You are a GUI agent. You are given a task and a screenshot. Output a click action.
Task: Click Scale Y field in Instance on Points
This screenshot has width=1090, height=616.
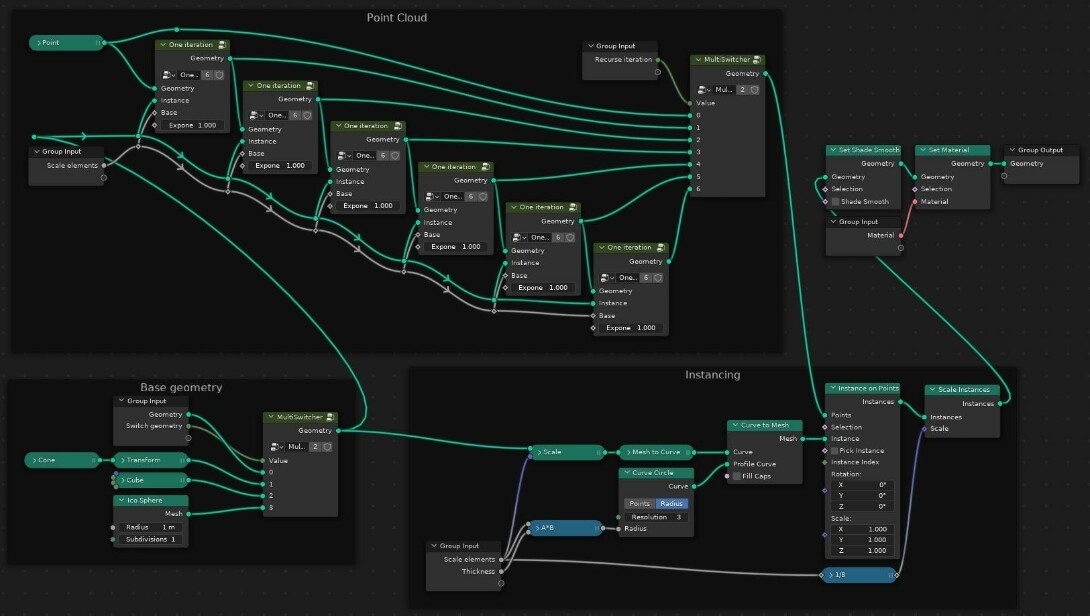[861, 540]
